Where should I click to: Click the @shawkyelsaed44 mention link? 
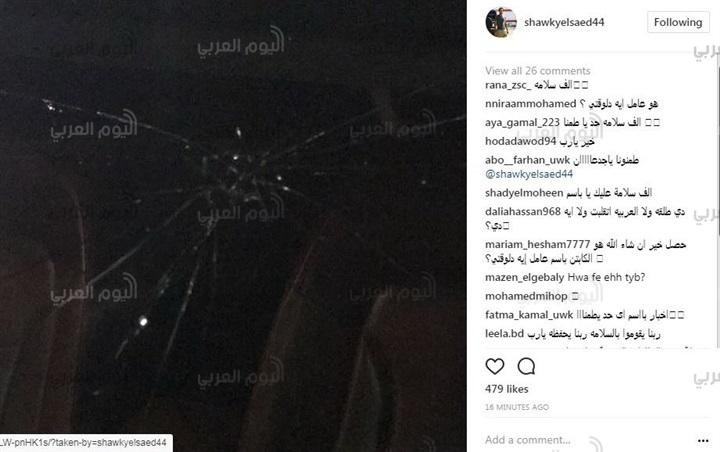coord(529,174)
